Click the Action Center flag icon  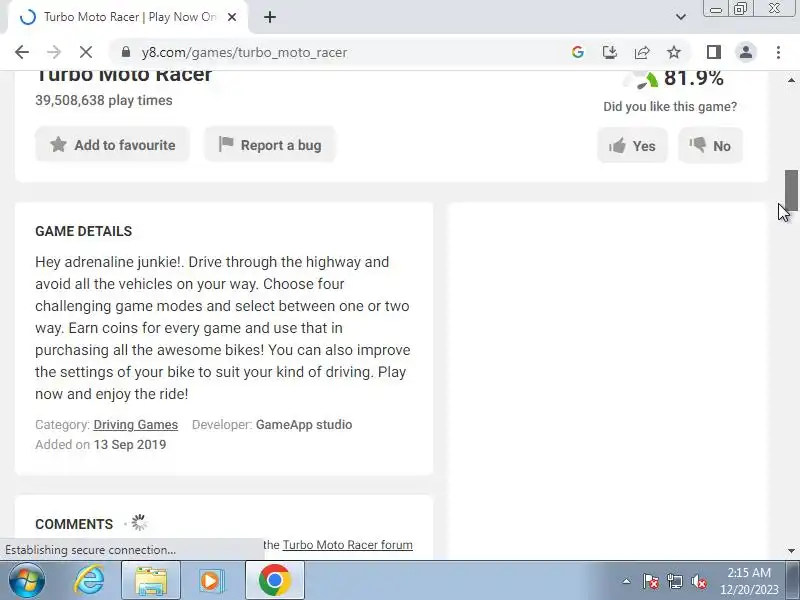coord(651,581)
